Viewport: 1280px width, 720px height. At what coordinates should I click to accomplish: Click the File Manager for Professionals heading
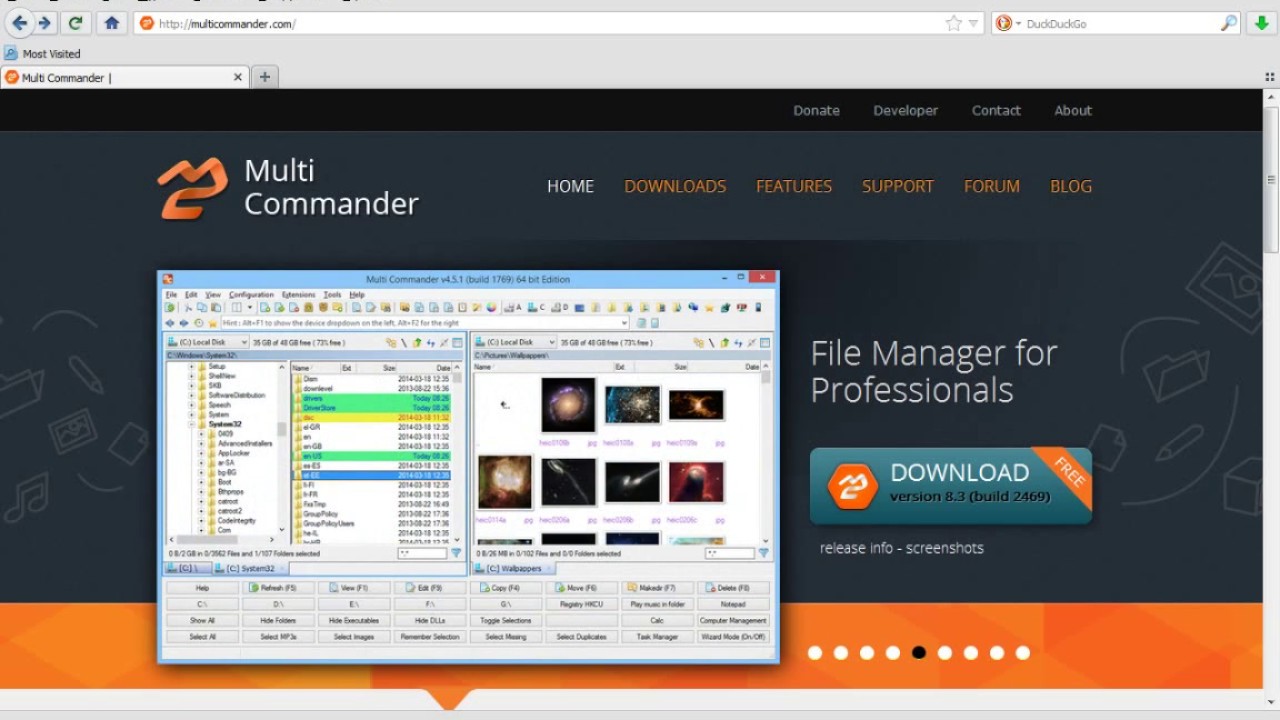click(x=933, y=371)
